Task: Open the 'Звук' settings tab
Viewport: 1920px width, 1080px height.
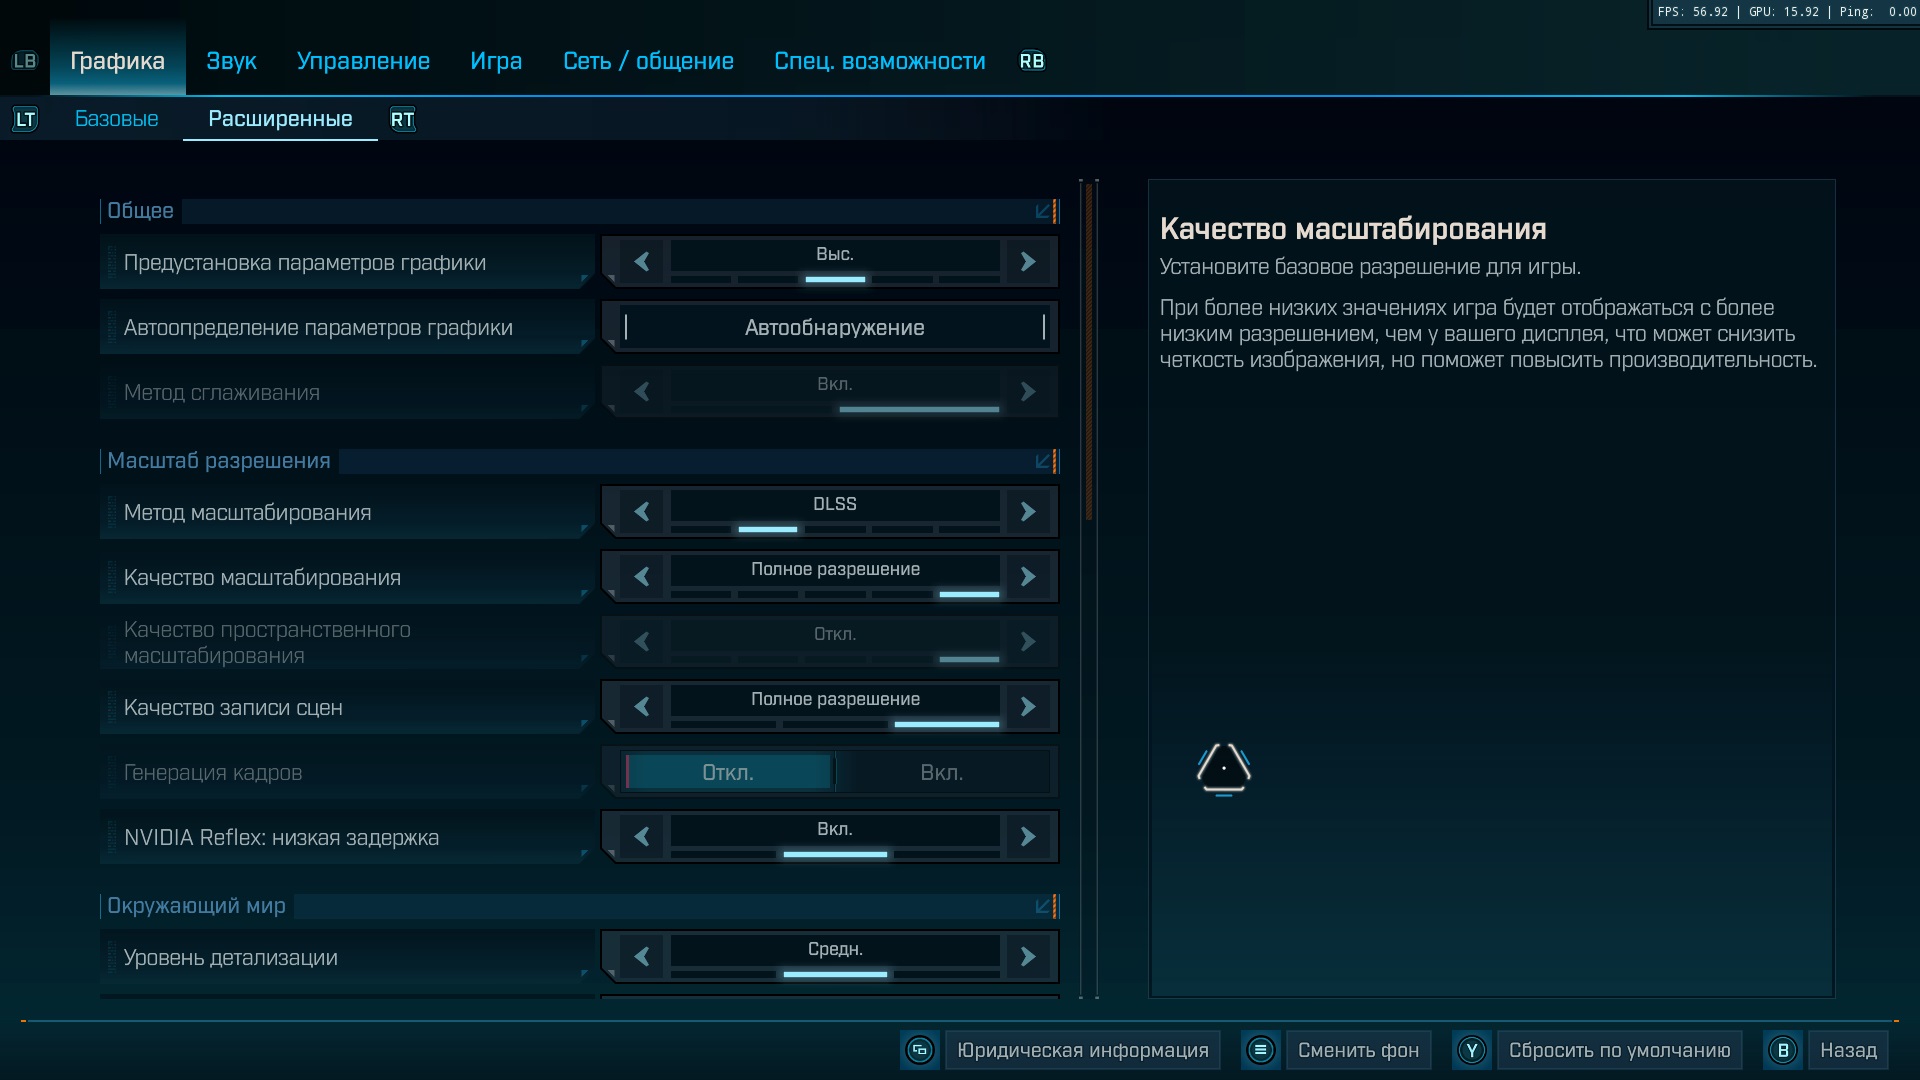Action: (x=231, y=61)
